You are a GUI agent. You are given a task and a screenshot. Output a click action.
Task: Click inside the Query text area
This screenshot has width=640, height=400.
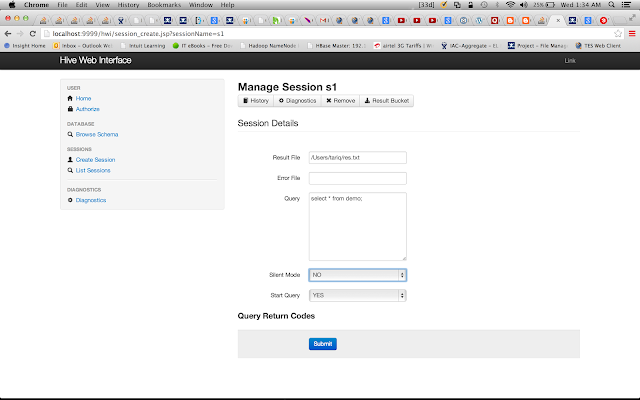tap(358, 227)
